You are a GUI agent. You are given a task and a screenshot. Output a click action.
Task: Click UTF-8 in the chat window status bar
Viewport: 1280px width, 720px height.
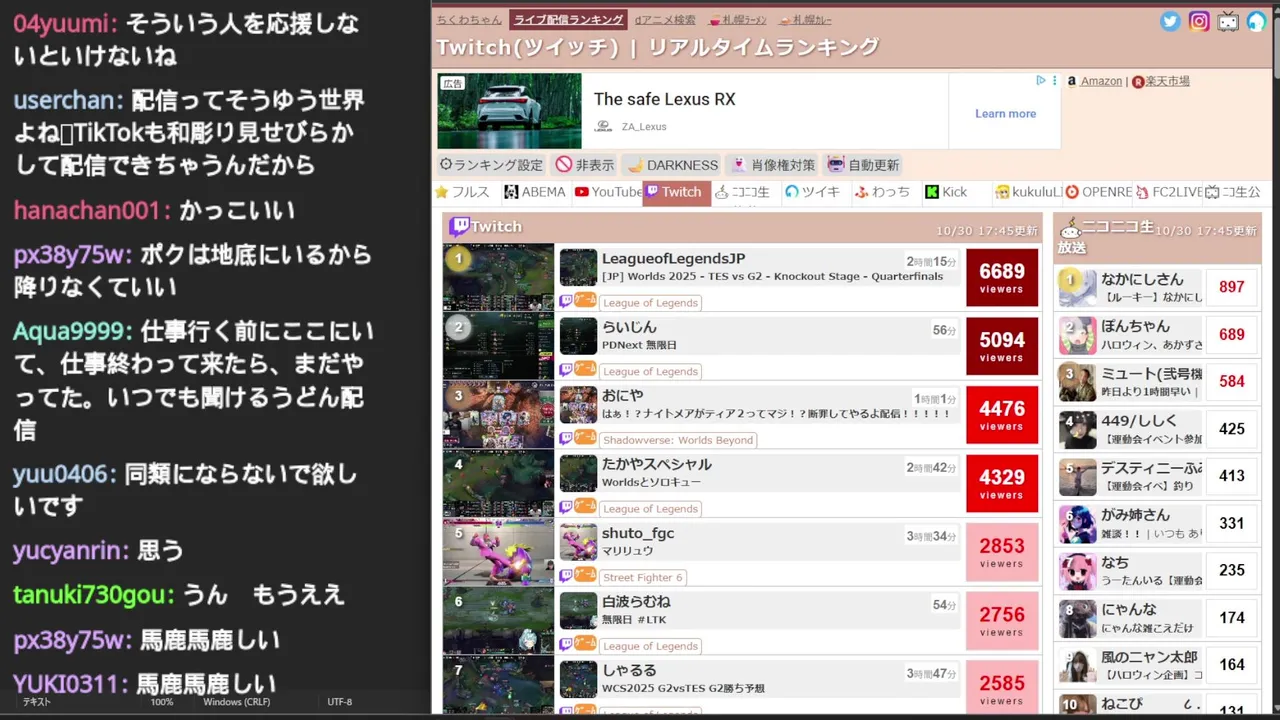click(339, 702)
